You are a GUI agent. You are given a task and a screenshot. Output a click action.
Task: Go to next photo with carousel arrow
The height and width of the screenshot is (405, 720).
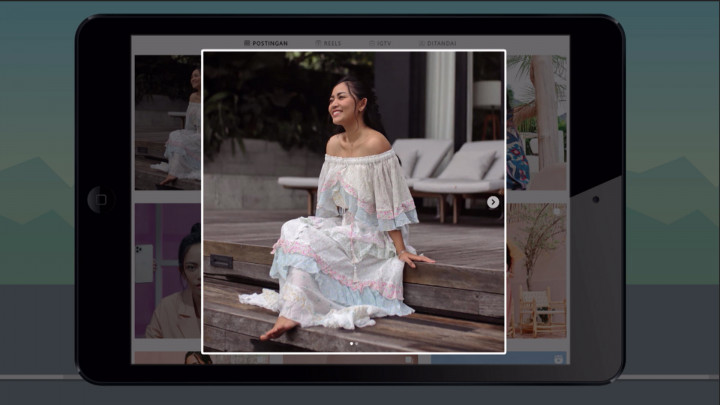coord(493,202)
